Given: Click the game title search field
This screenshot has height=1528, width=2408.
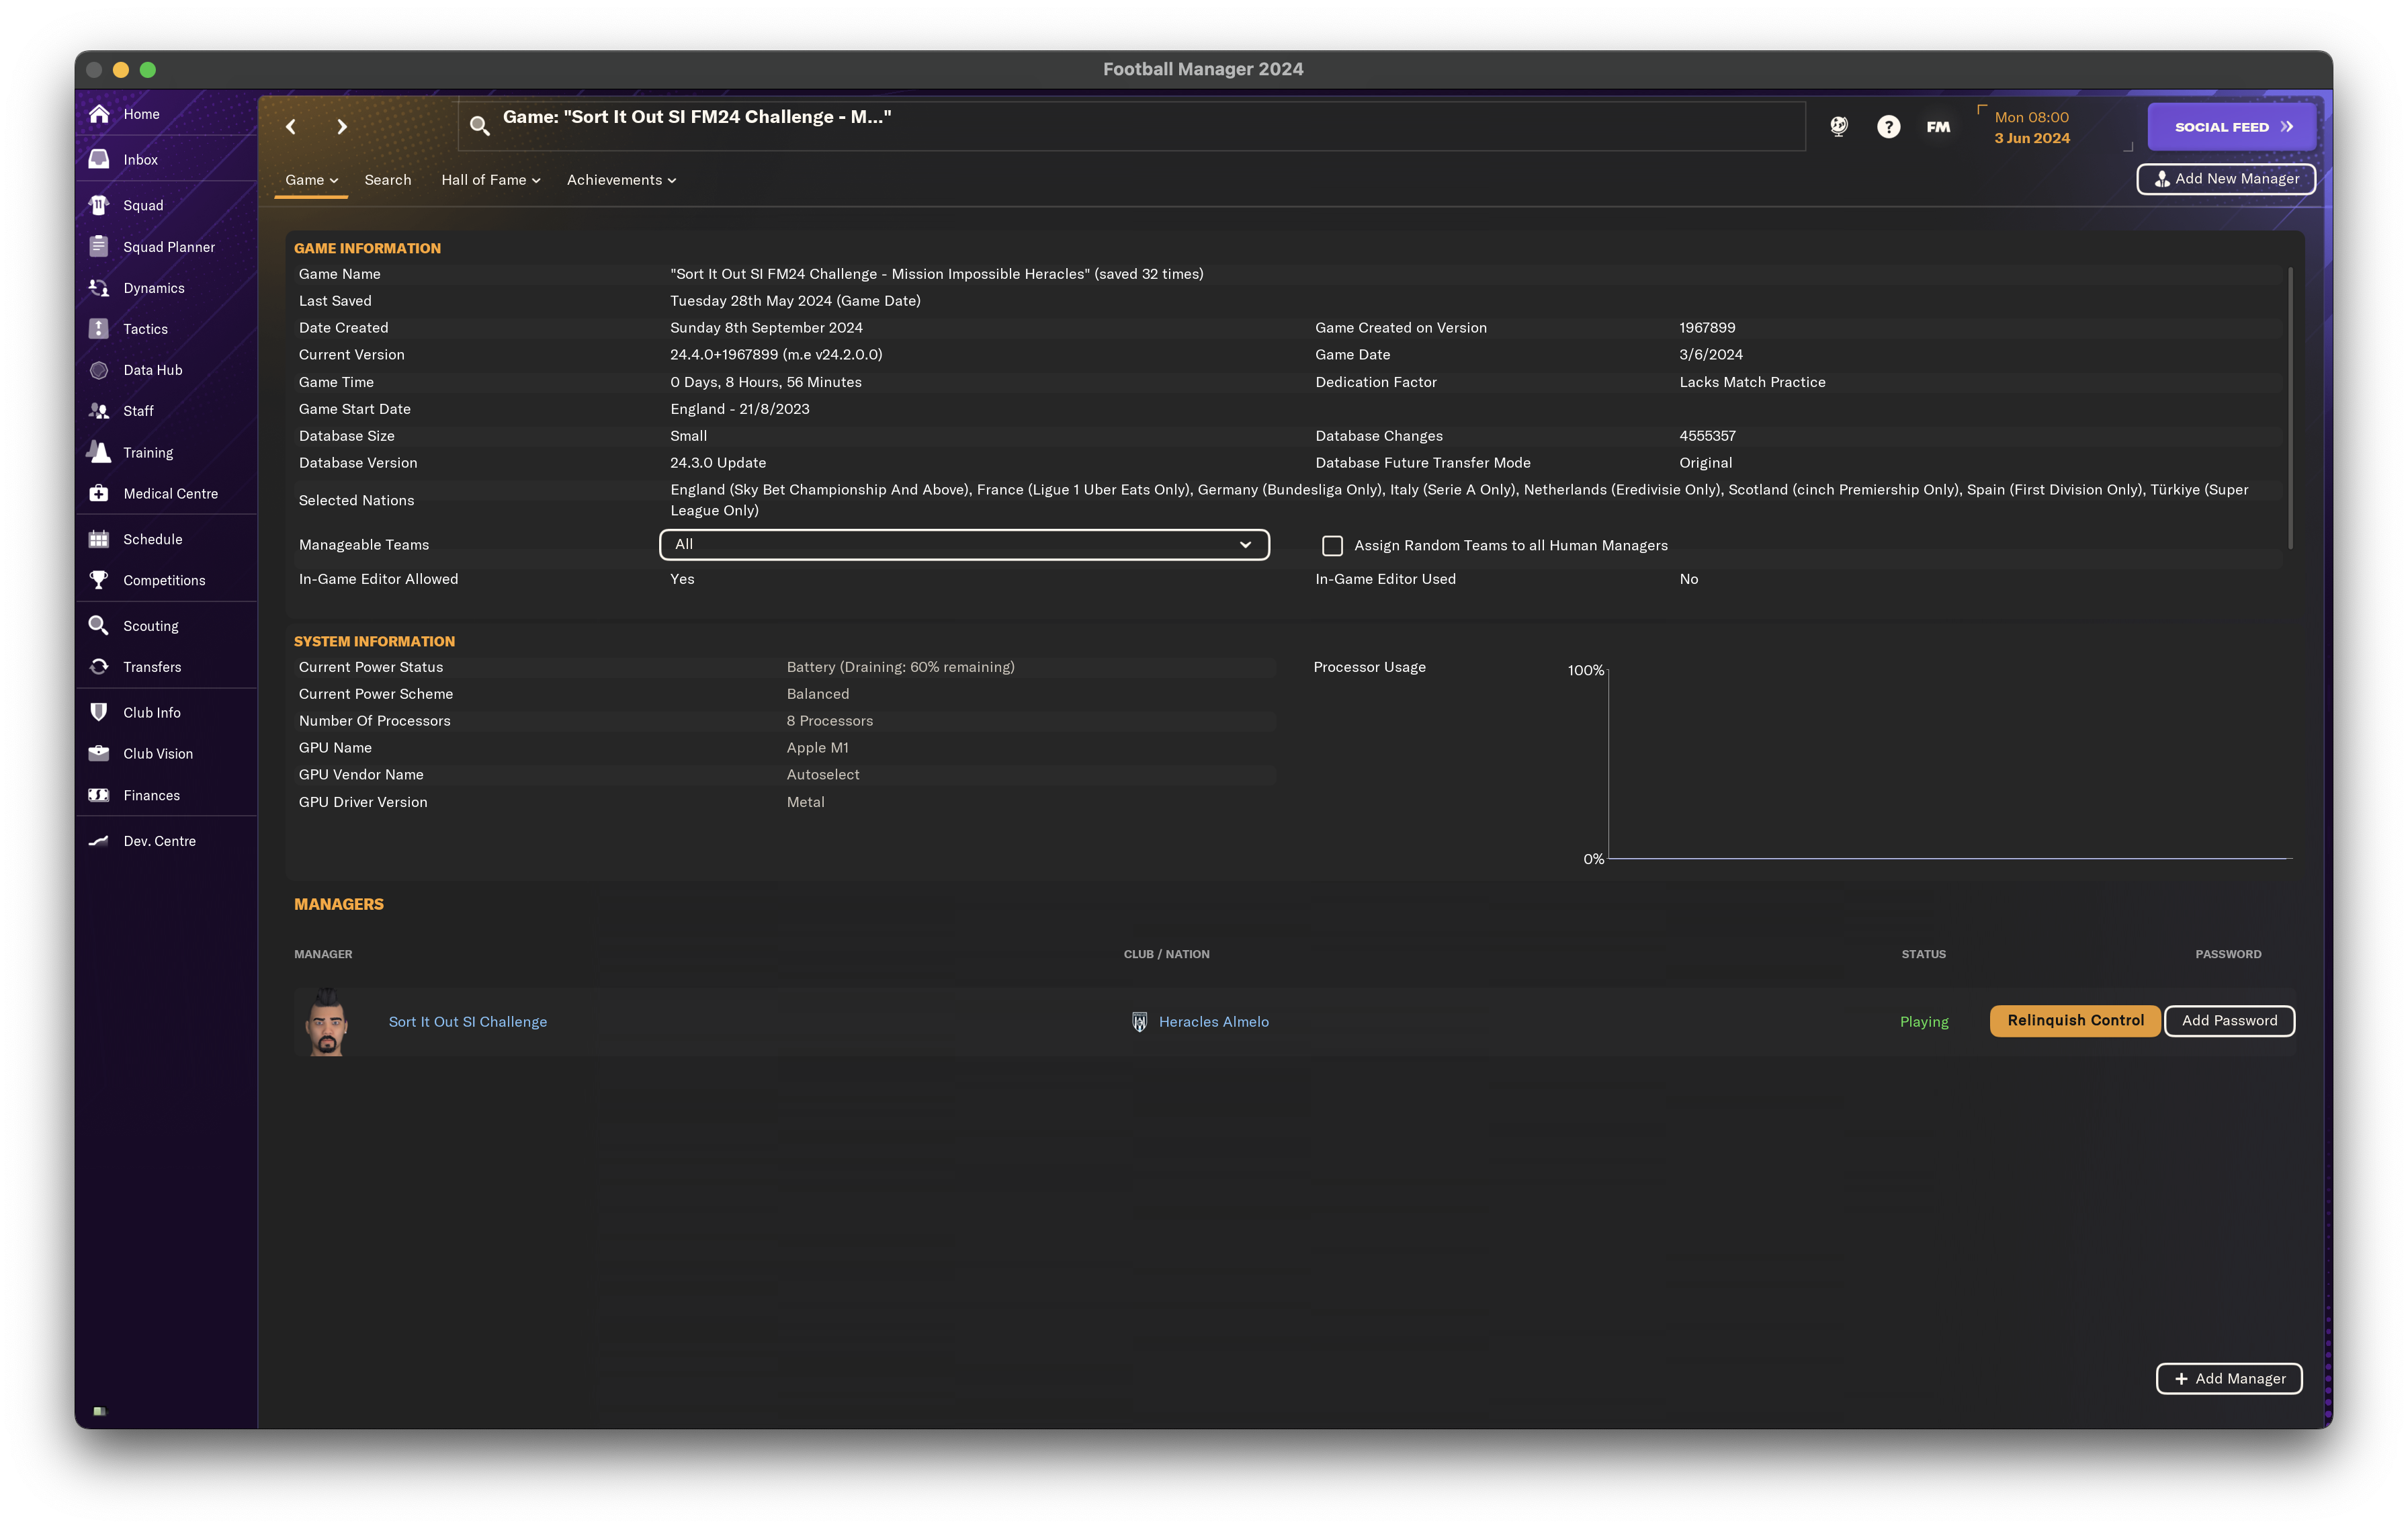Looking at the screenshot, I should click(x=1132, y=126).
